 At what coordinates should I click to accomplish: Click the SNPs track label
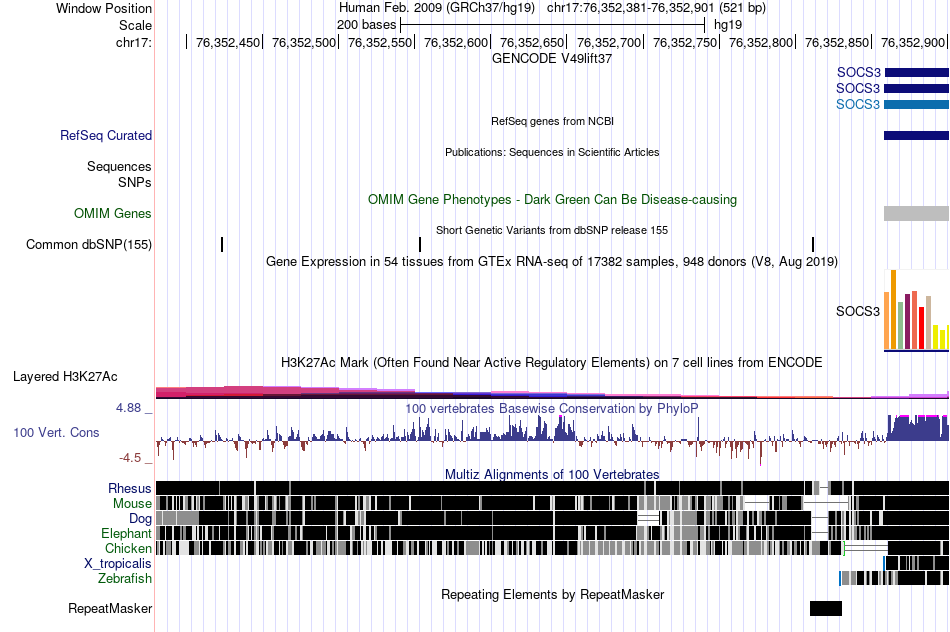(135, 182)
